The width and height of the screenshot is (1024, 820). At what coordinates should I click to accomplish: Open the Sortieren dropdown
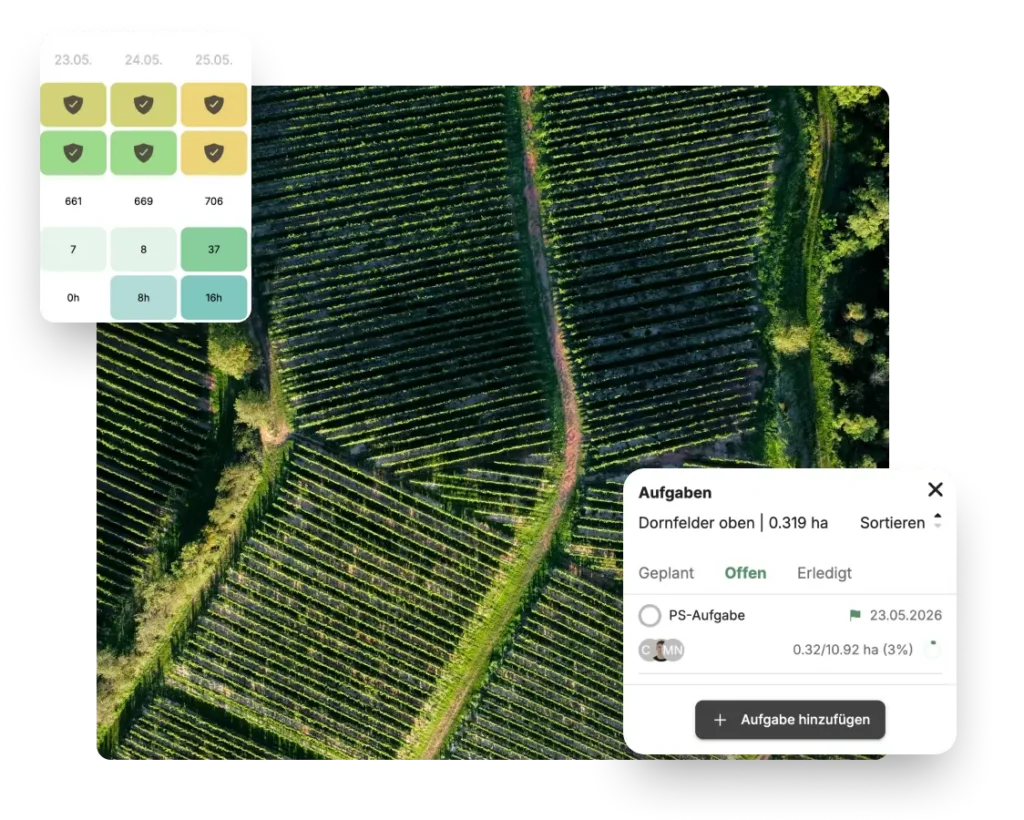click(891, 522)
